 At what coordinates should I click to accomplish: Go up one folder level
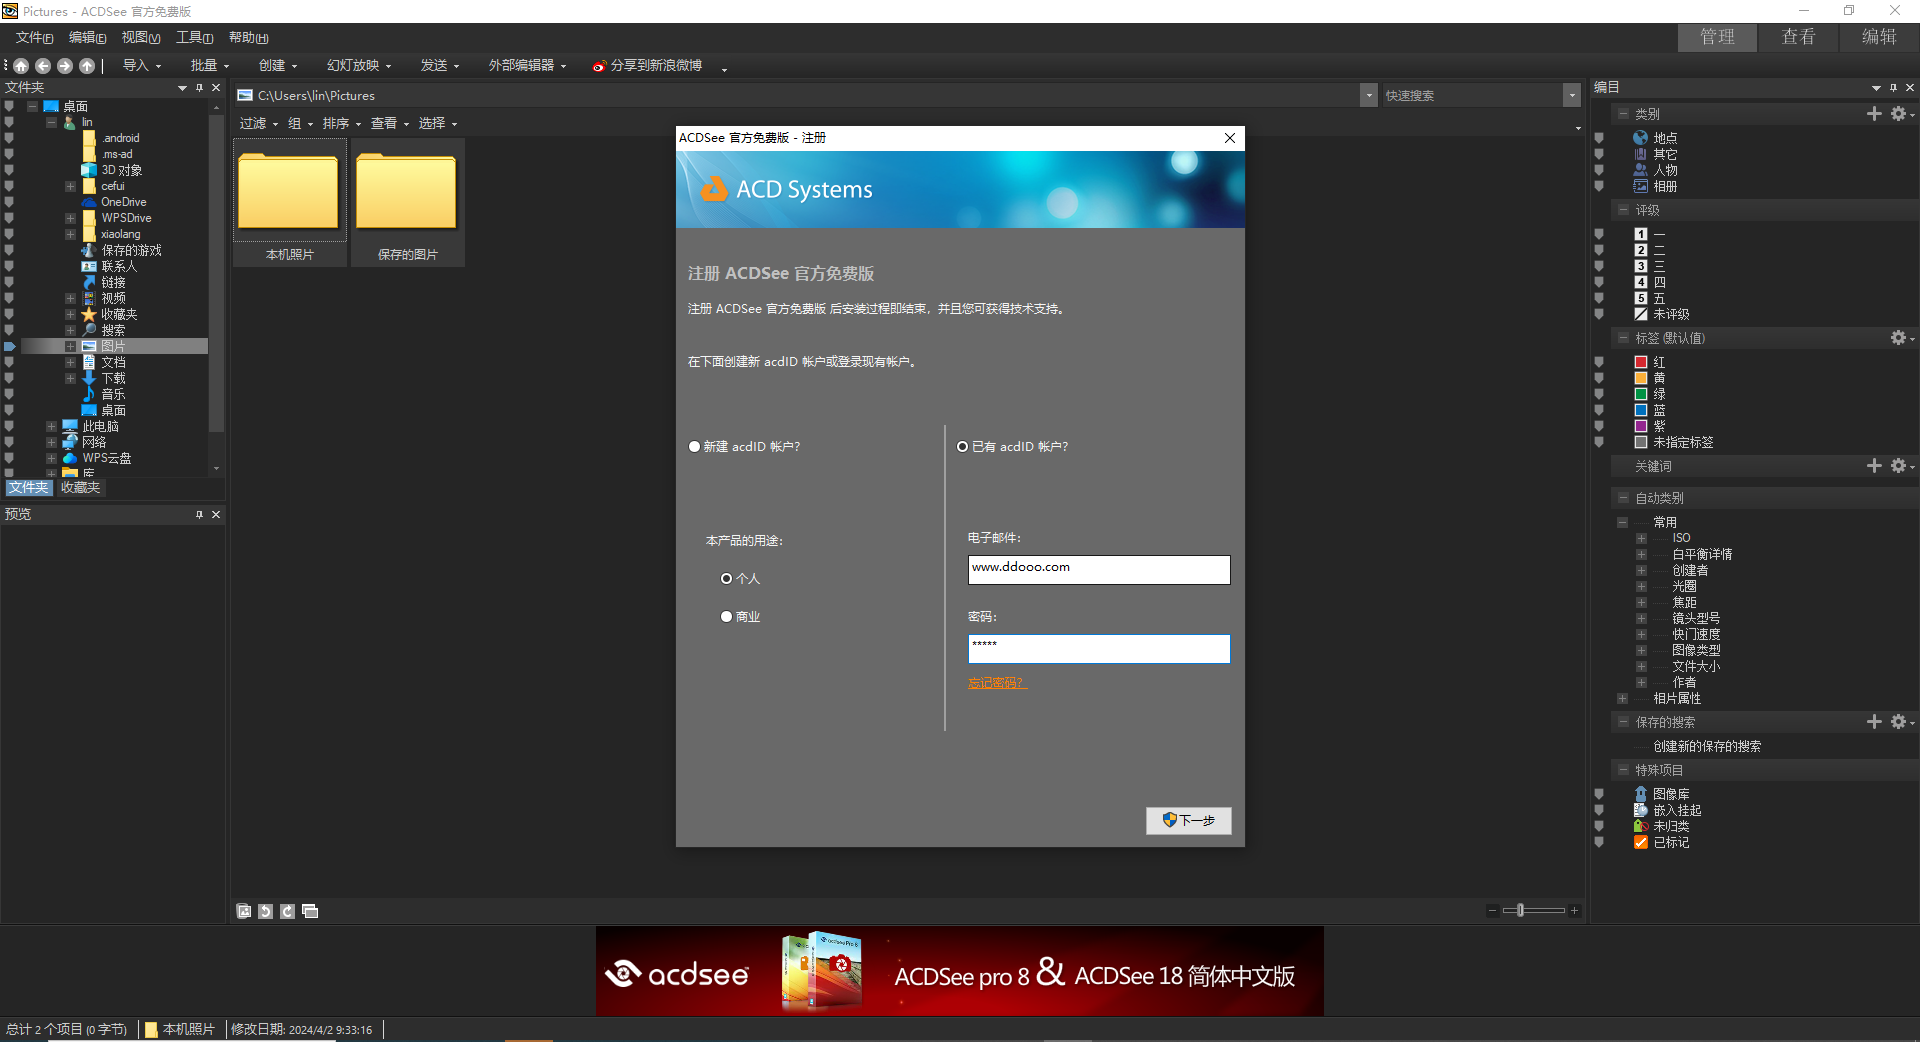click(87, 66)
